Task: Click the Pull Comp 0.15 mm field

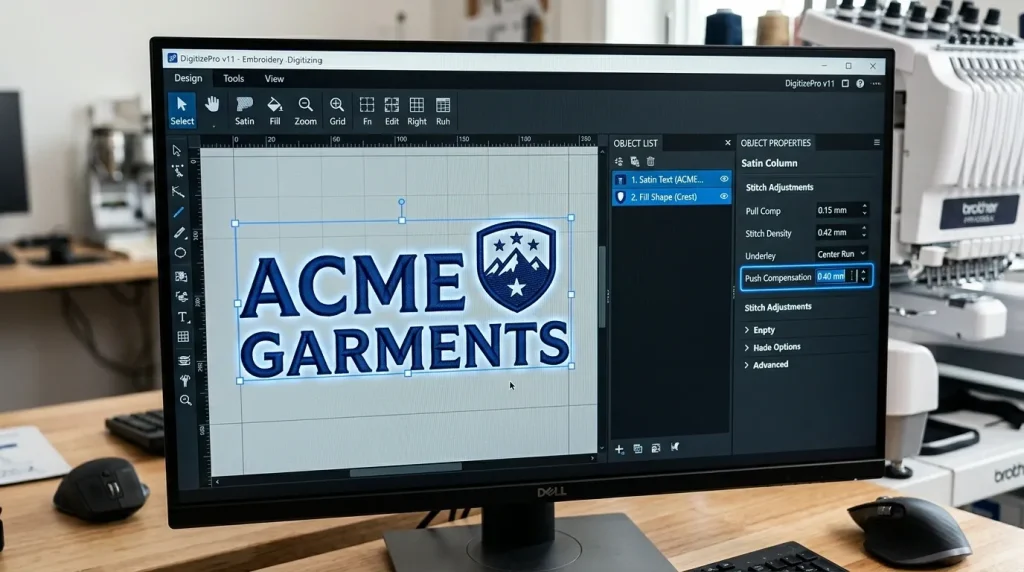Action: click(837, 210)
